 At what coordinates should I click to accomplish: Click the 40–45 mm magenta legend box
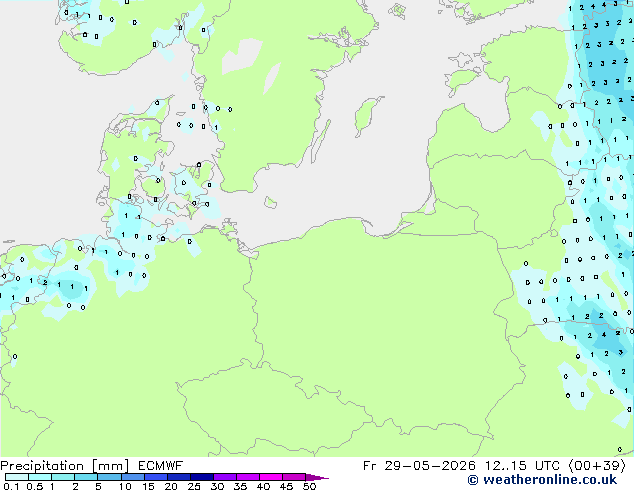pyautogui.click(x=271, y=477)
